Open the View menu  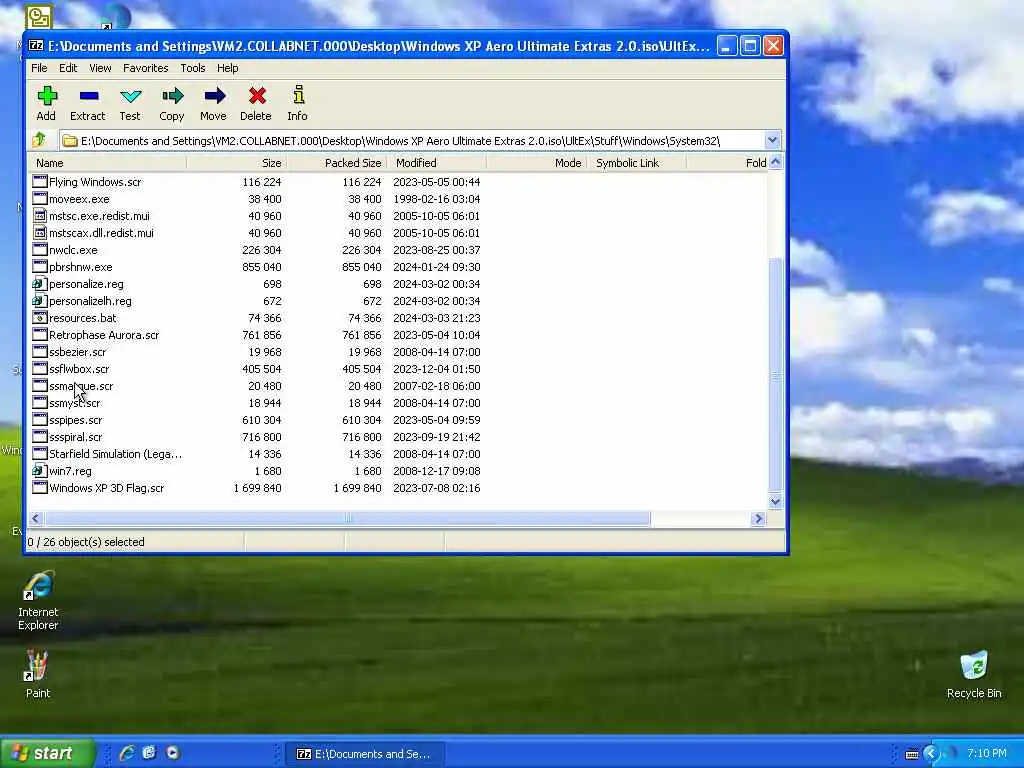(100, 68)
